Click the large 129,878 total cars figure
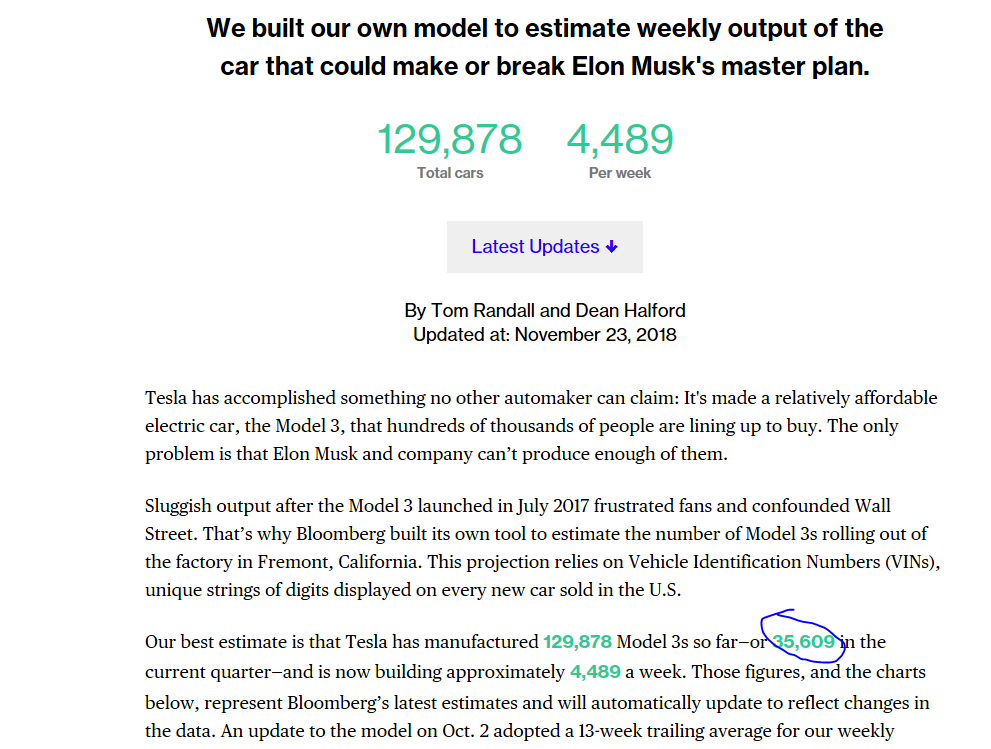Image resolution: width=991 pixels, height=749 pixels. (x=449, y=140)
